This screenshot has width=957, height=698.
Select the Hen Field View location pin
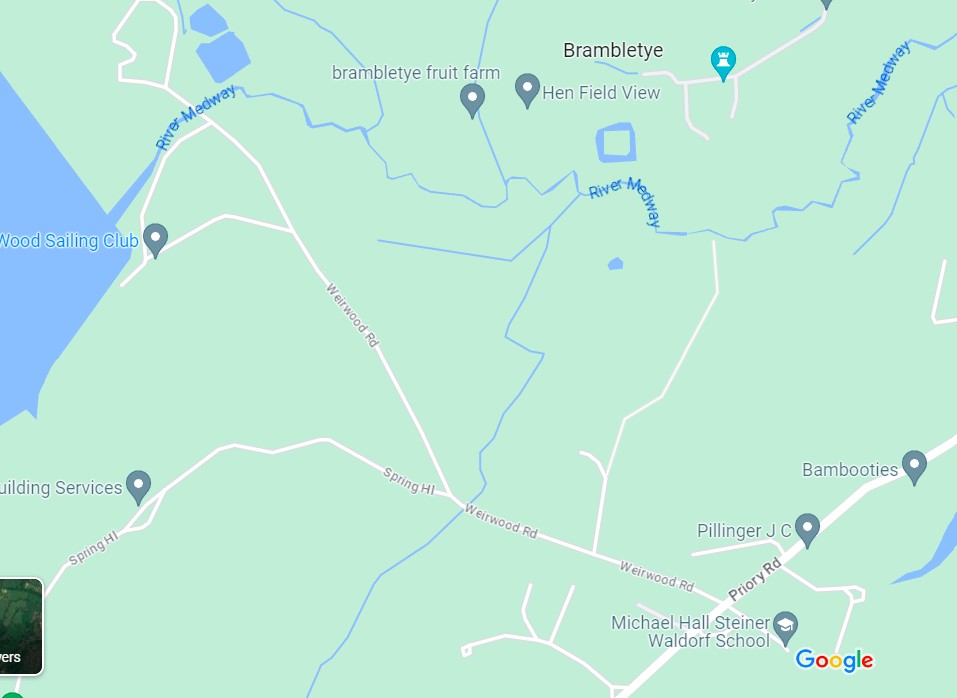(x=527, y=91)
